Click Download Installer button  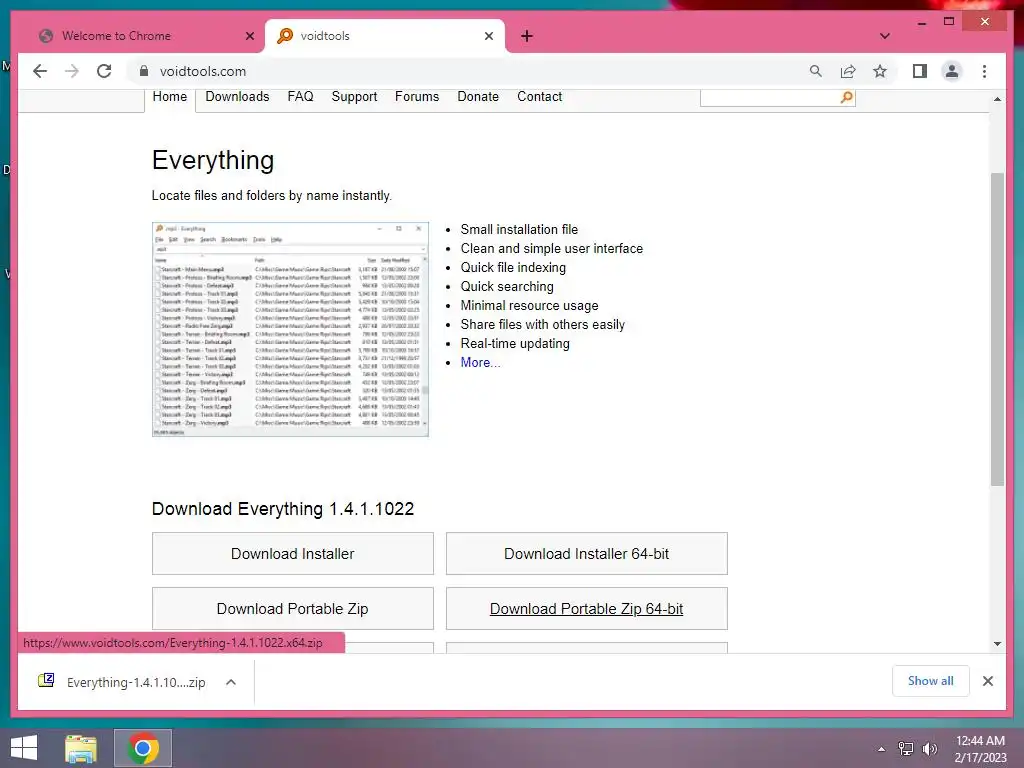[x=293, y=554]
